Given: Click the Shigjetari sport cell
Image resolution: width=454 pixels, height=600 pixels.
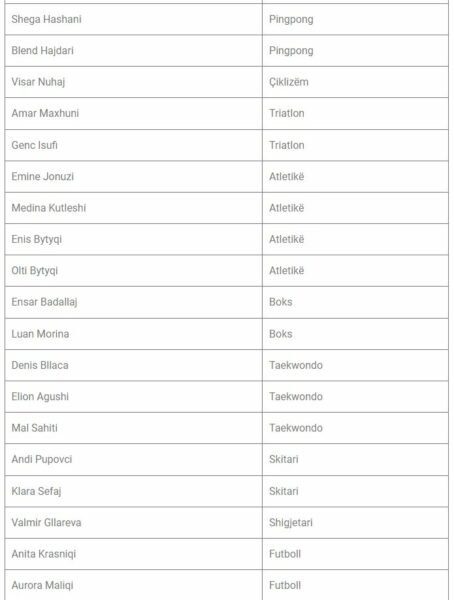Looking at the screenshot, I should coord(355,522).
